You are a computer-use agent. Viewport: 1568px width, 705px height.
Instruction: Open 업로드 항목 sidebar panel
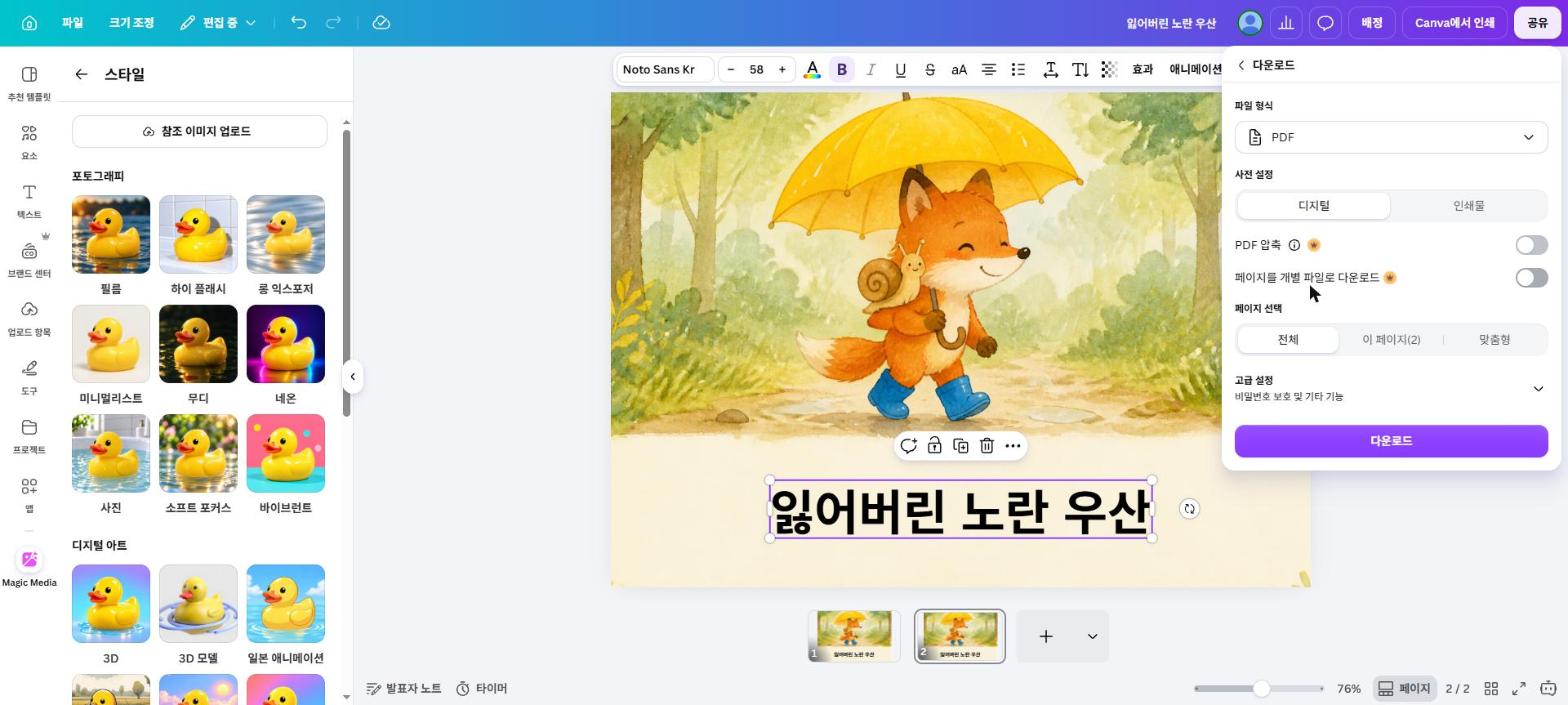point(29,319)
